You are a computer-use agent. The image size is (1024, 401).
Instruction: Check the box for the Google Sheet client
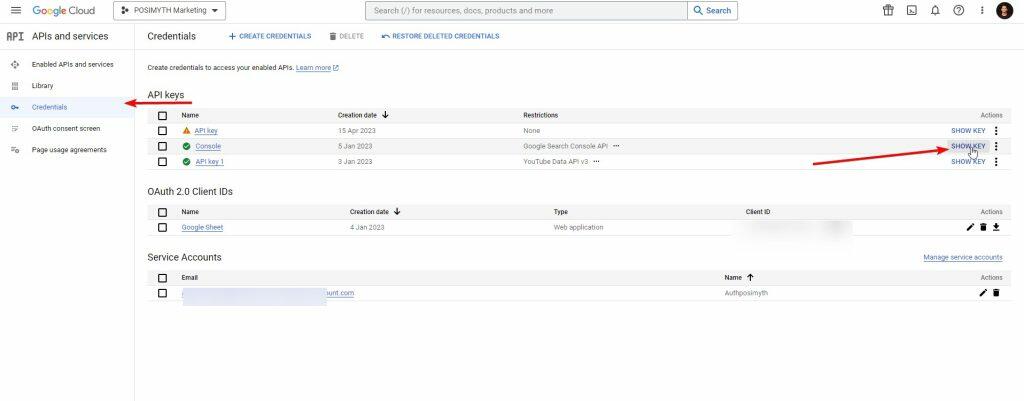pos(163,227)
